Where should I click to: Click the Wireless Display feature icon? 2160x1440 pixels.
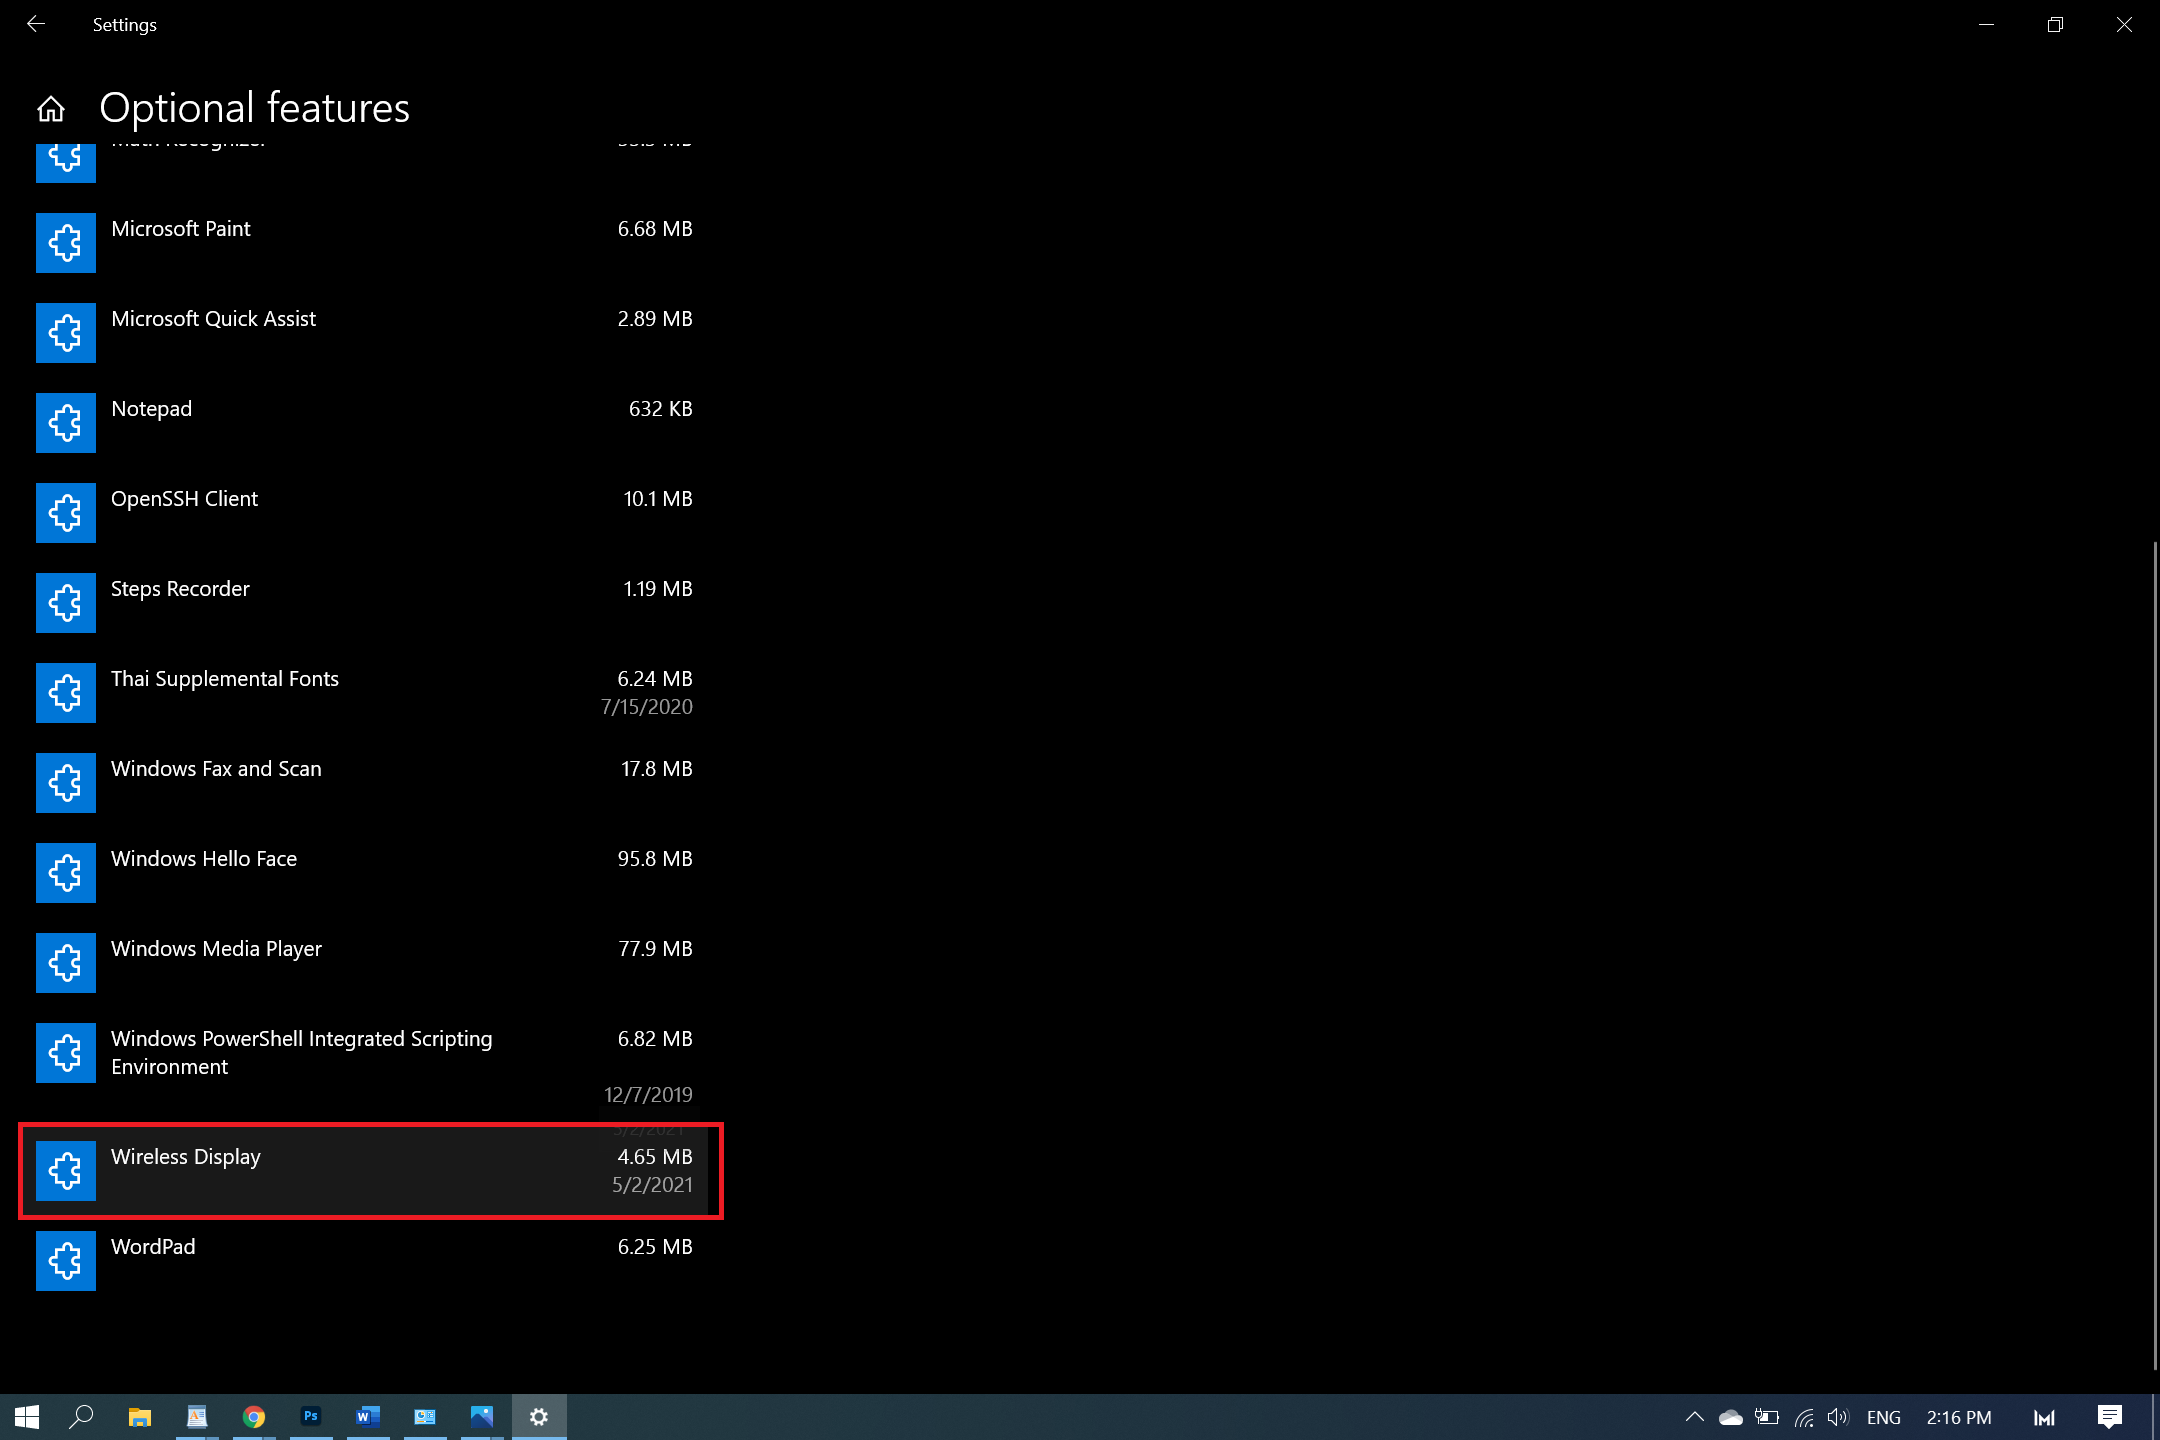click(66, 1171)
